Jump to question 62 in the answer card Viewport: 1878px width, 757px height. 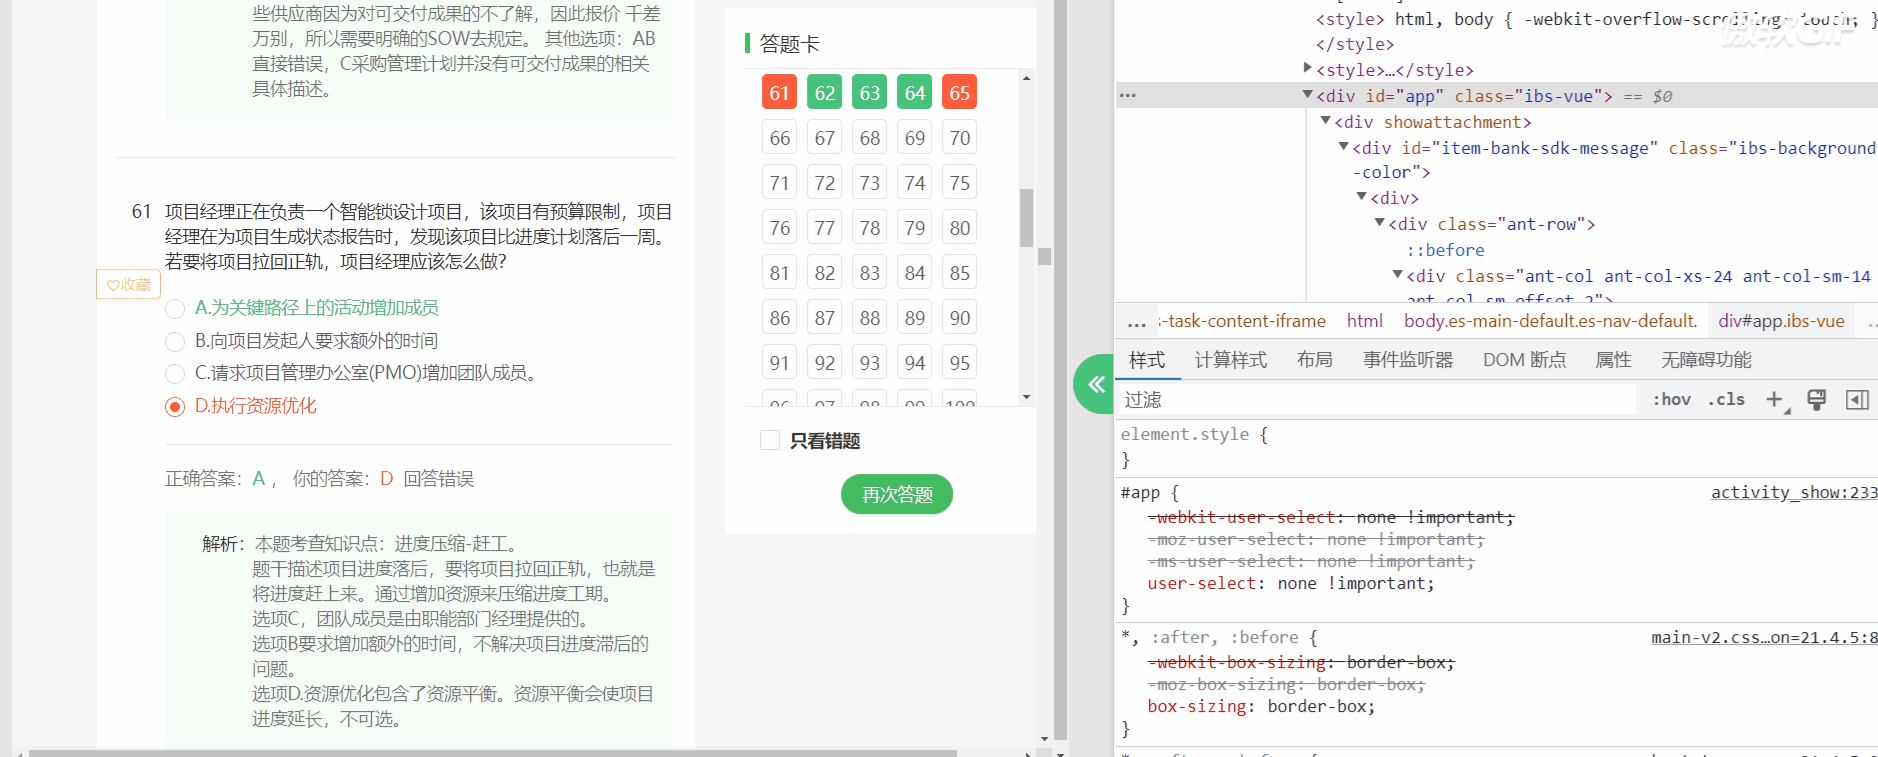(x=825, y=93)
